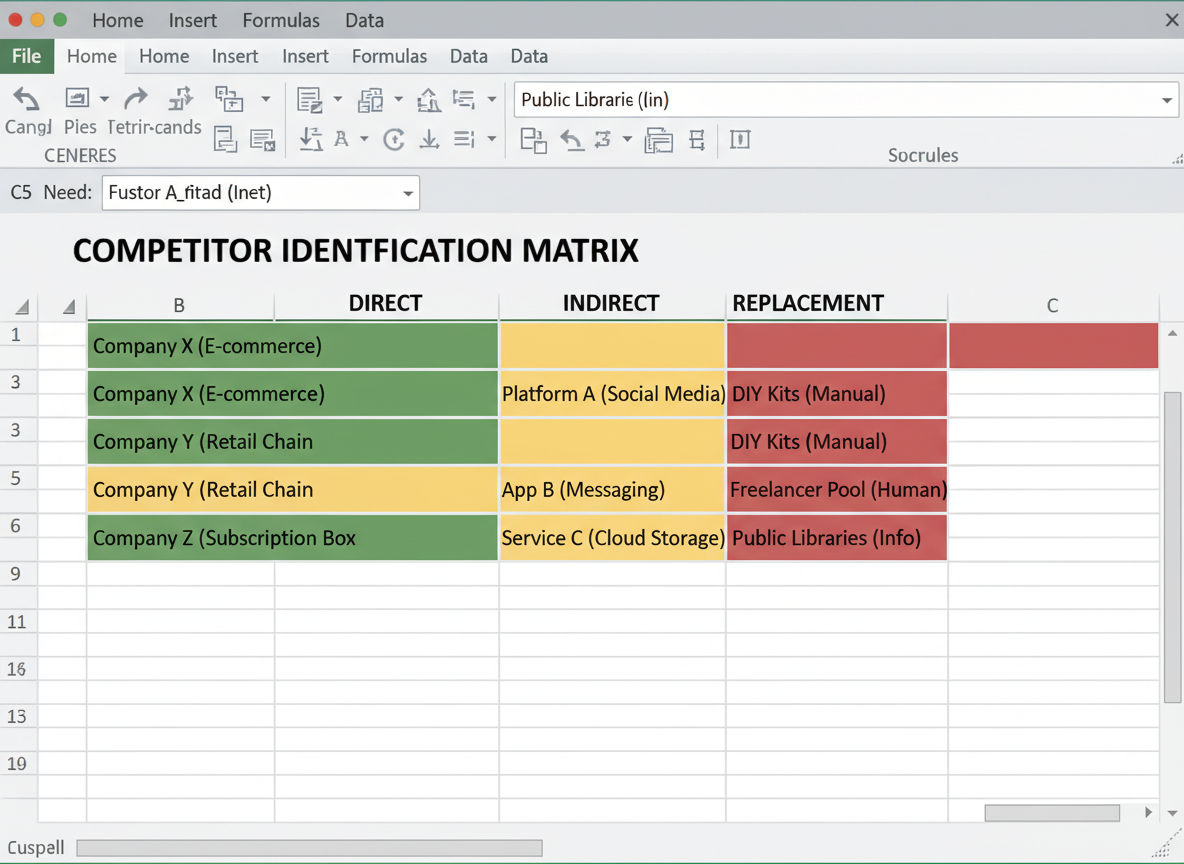Select the red cell in column C row 1
1184x864 pixels.
coord(1052,345)
